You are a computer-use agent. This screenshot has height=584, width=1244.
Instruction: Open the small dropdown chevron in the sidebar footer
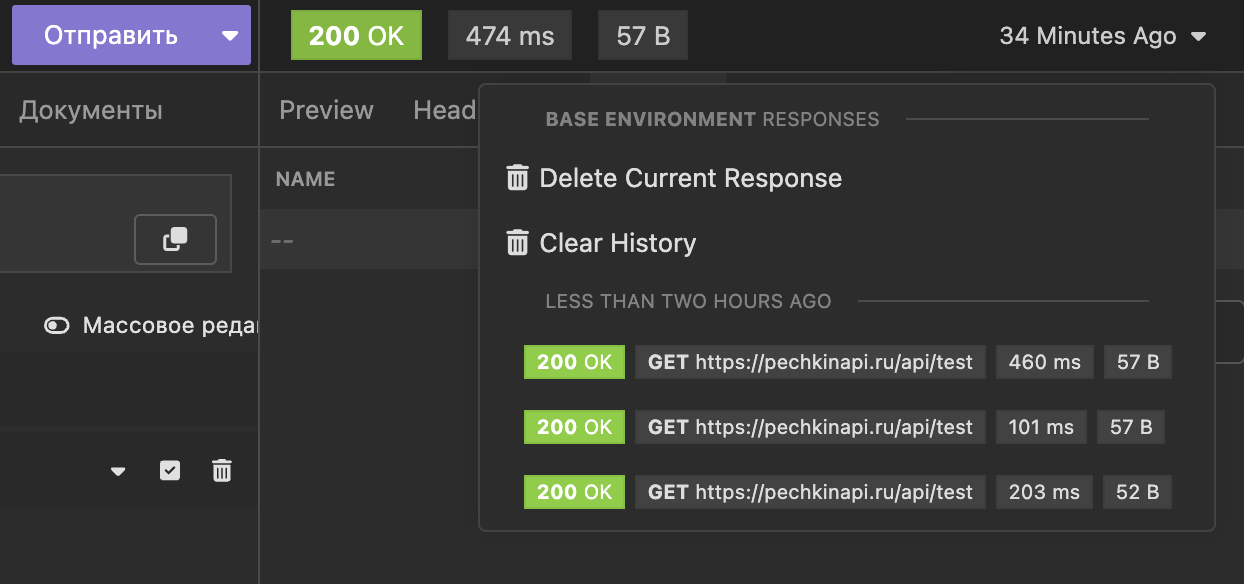click(x=117, y=470)
